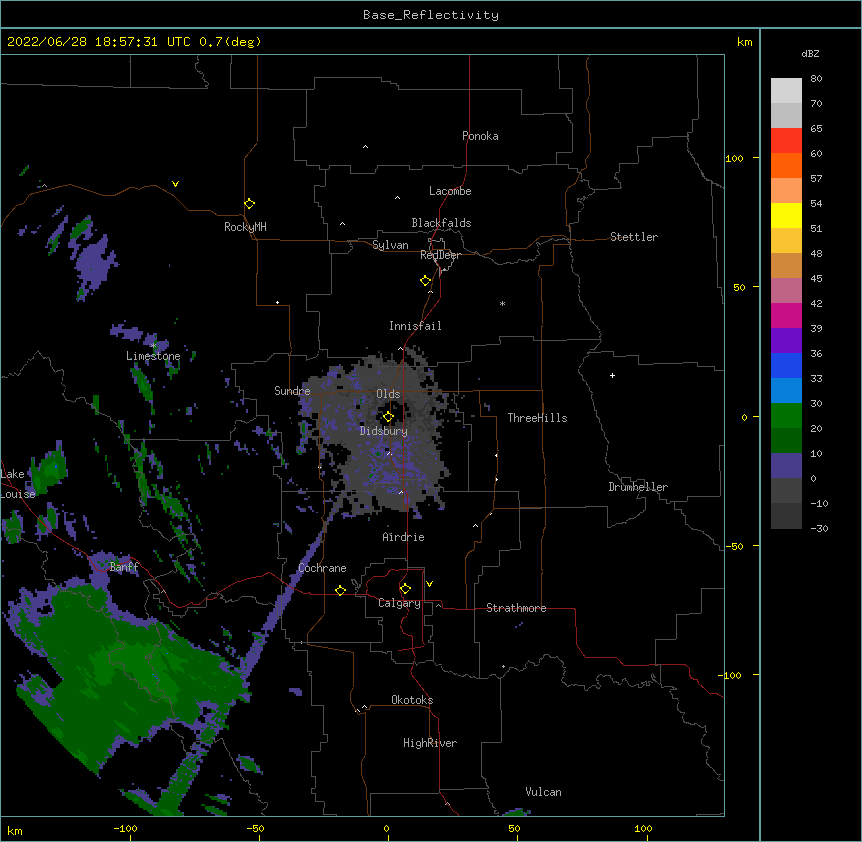This screenshot has height=842, width=862.
Task: Click the white asterisk above Limestone label
Action: (153, 346)
